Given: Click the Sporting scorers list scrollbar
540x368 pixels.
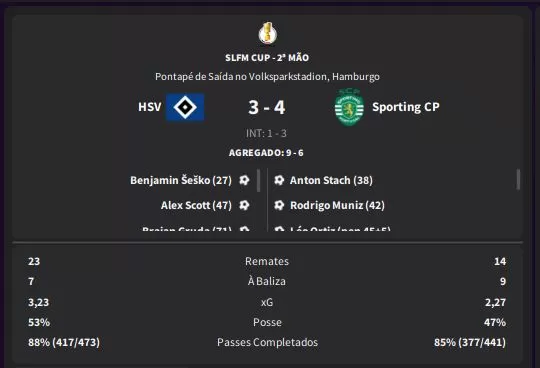Looking at the screenshot, I should (x=518, y=179).
